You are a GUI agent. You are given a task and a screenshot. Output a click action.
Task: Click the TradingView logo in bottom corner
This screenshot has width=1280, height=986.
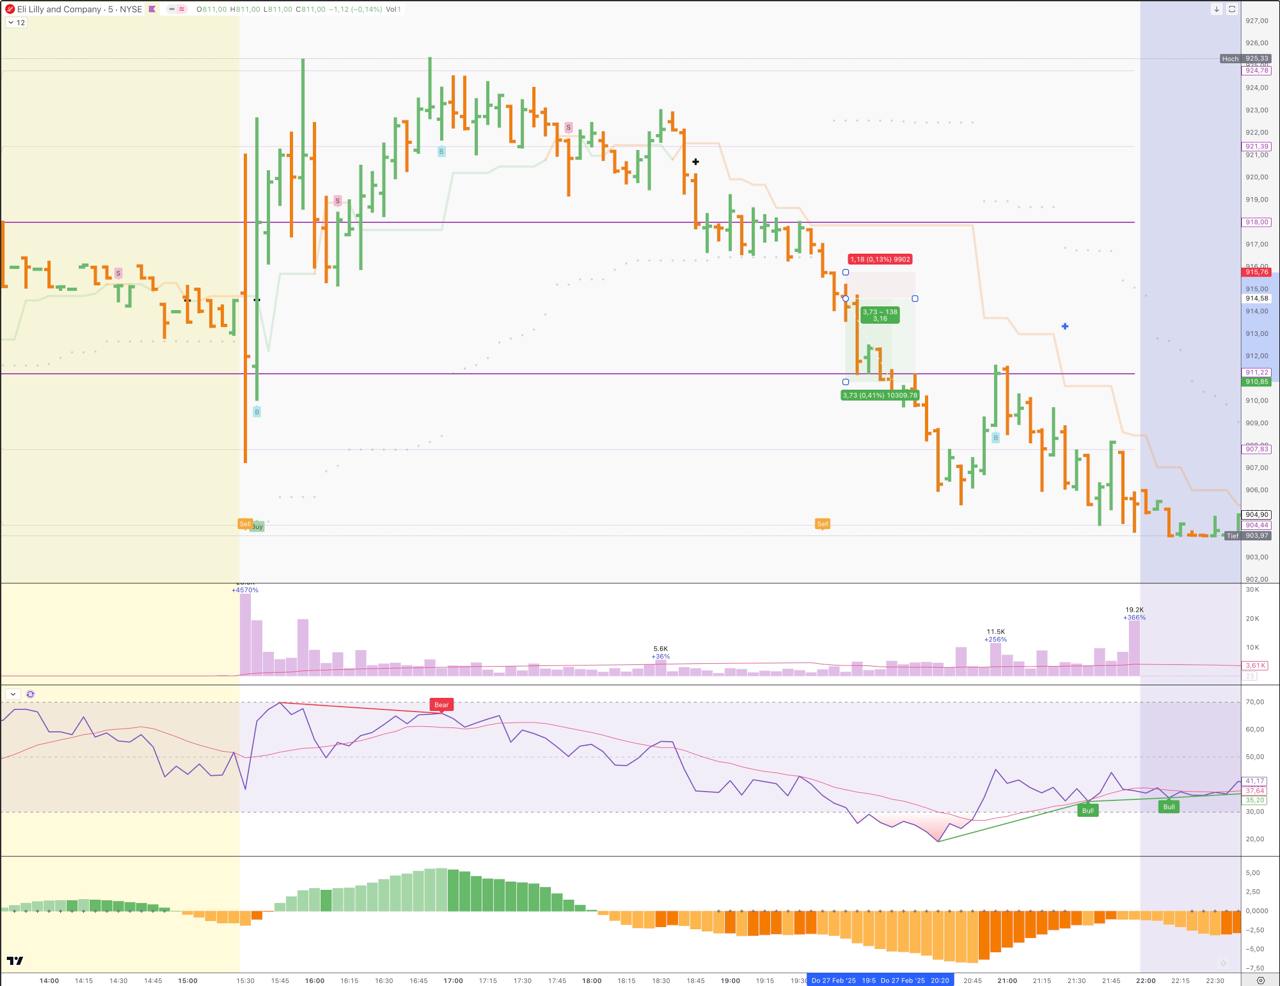click(x=14, y=962)
